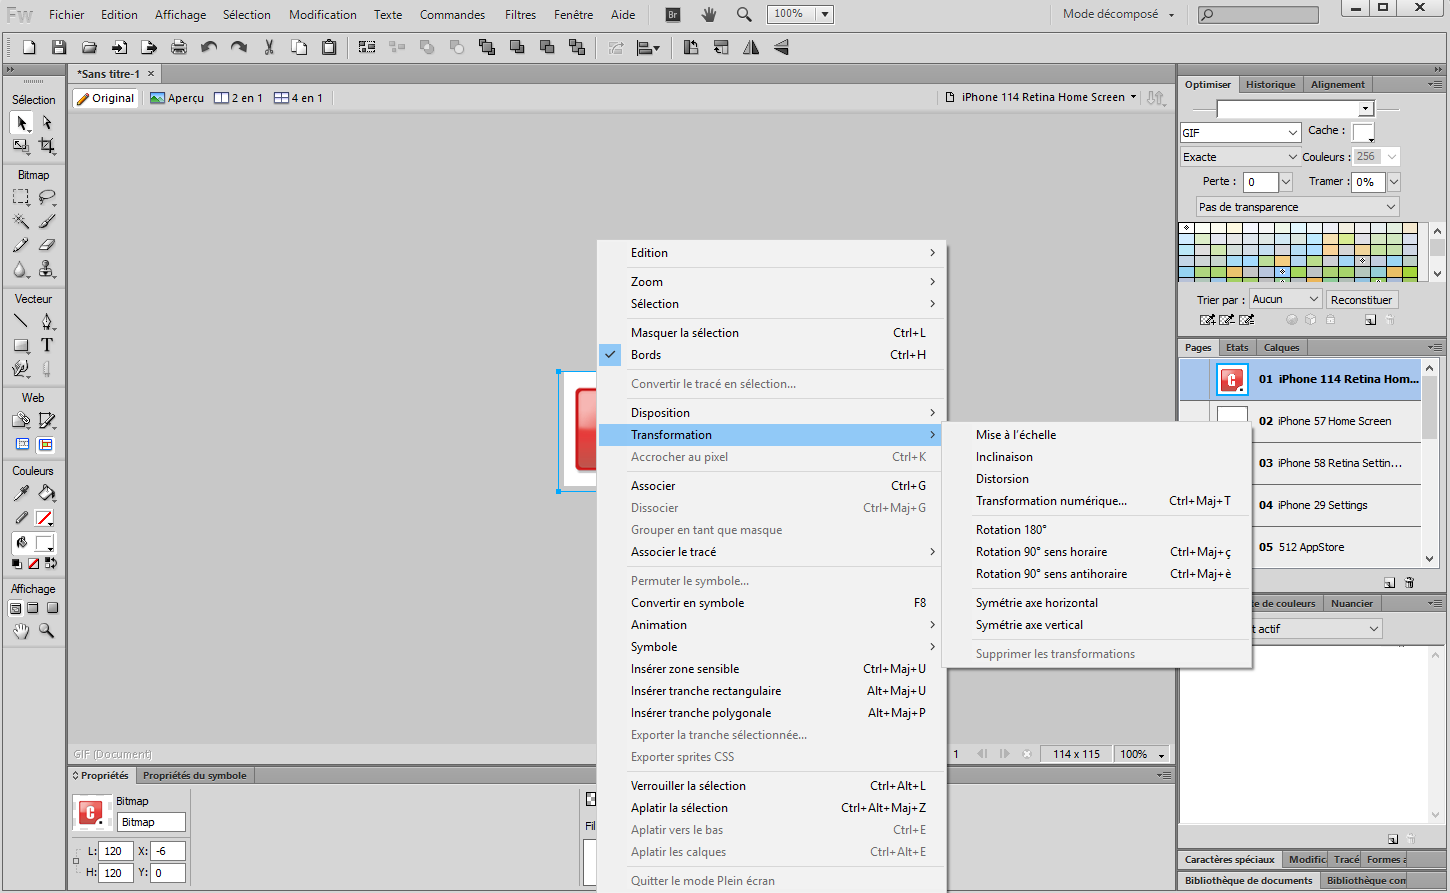Activate the Text tool
This screenshot has width=1450, height=893.
coord(46,347)
